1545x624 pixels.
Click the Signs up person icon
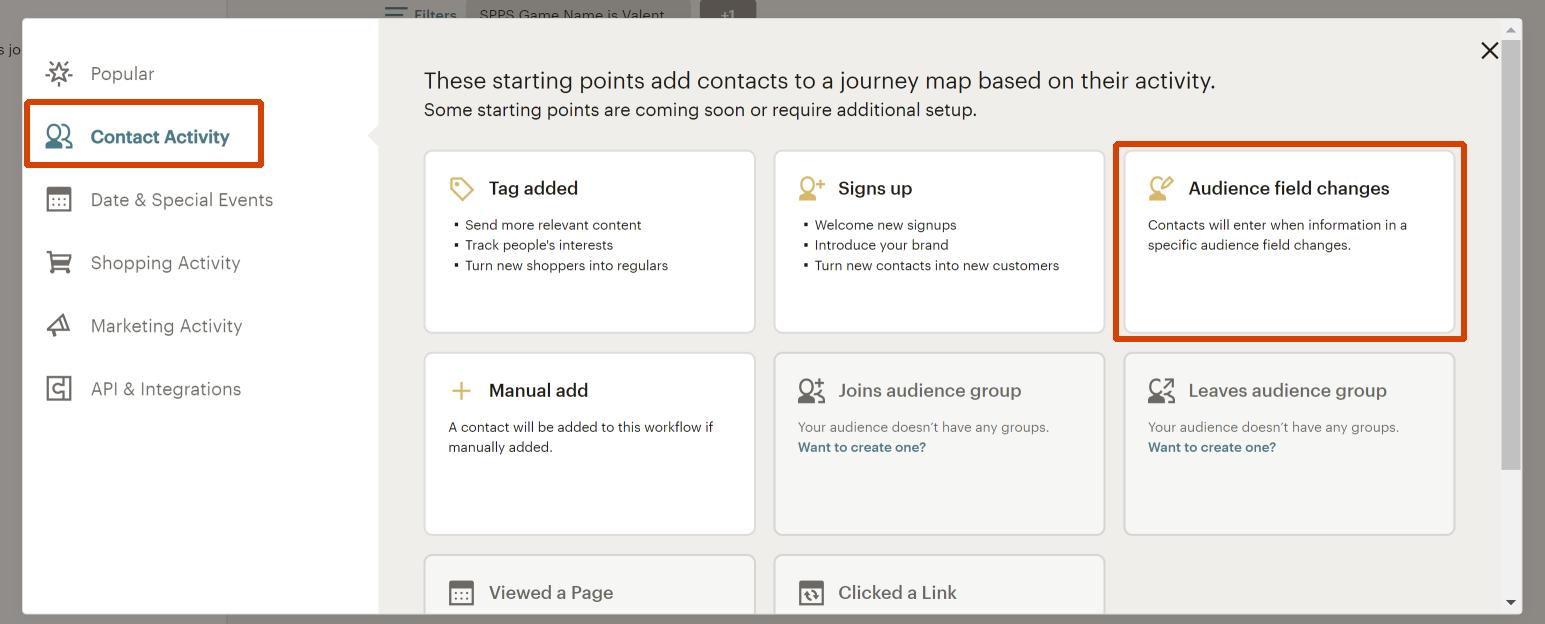click(x=811, y=188)
